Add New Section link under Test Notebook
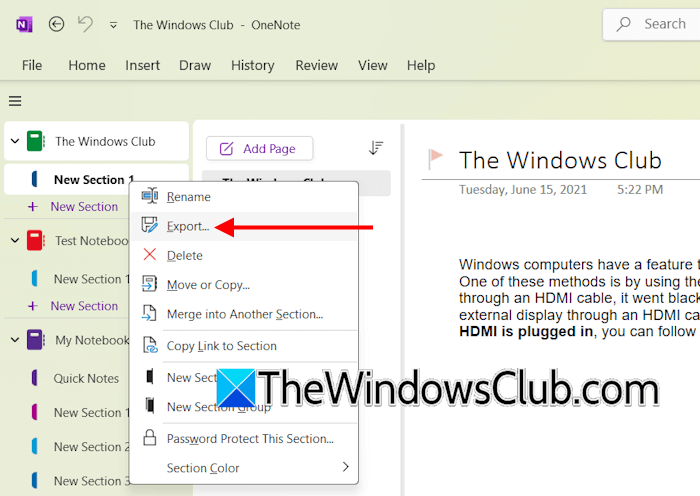The image size is (700, 496). 84,306
